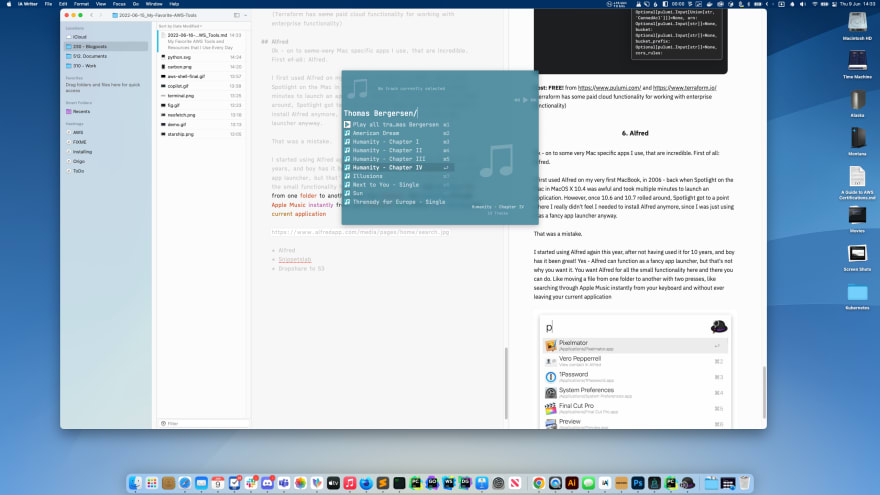Image resolution: width=880 pixels, height=495 pixels.
Task: Open Messages app in the dock
Action: coord(588,483)
